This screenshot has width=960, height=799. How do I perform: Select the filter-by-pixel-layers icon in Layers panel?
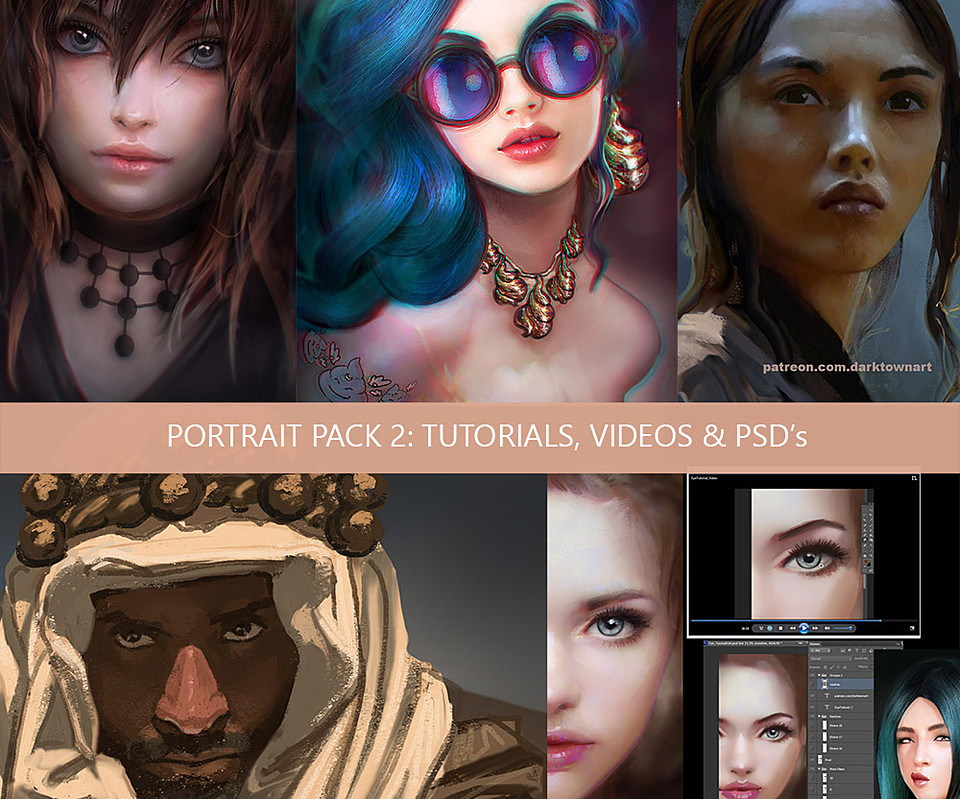click(842, 651)
